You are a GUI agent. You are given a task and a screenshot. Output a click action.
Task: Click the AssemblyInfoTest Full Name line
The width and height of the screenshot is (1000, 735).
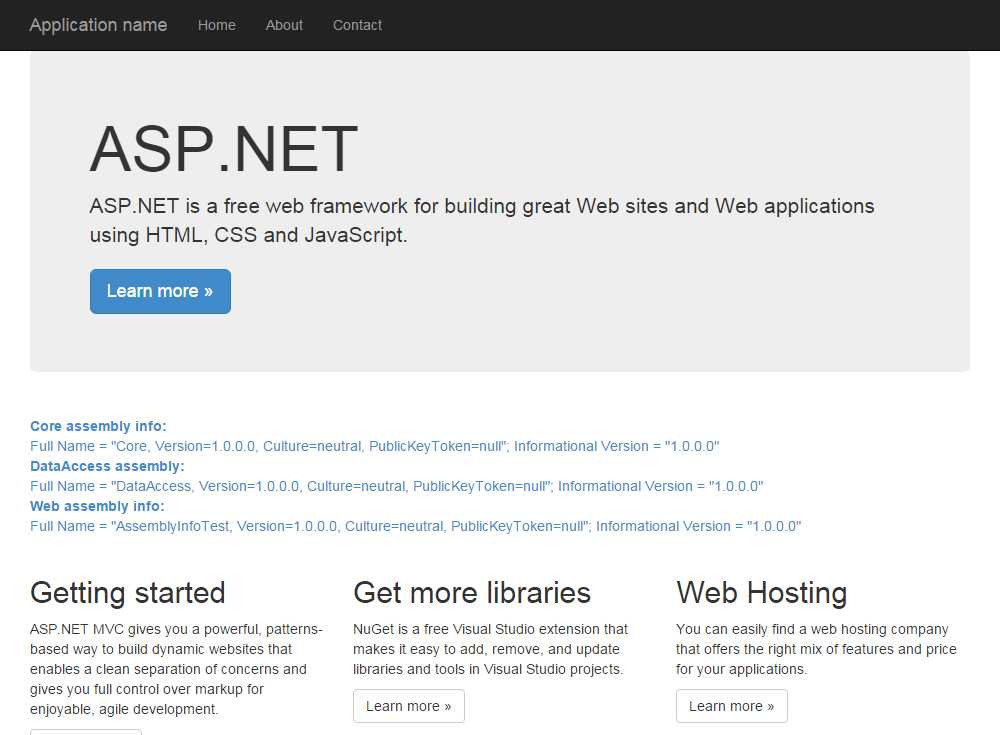pyautogui.click(x=415, y=526)
